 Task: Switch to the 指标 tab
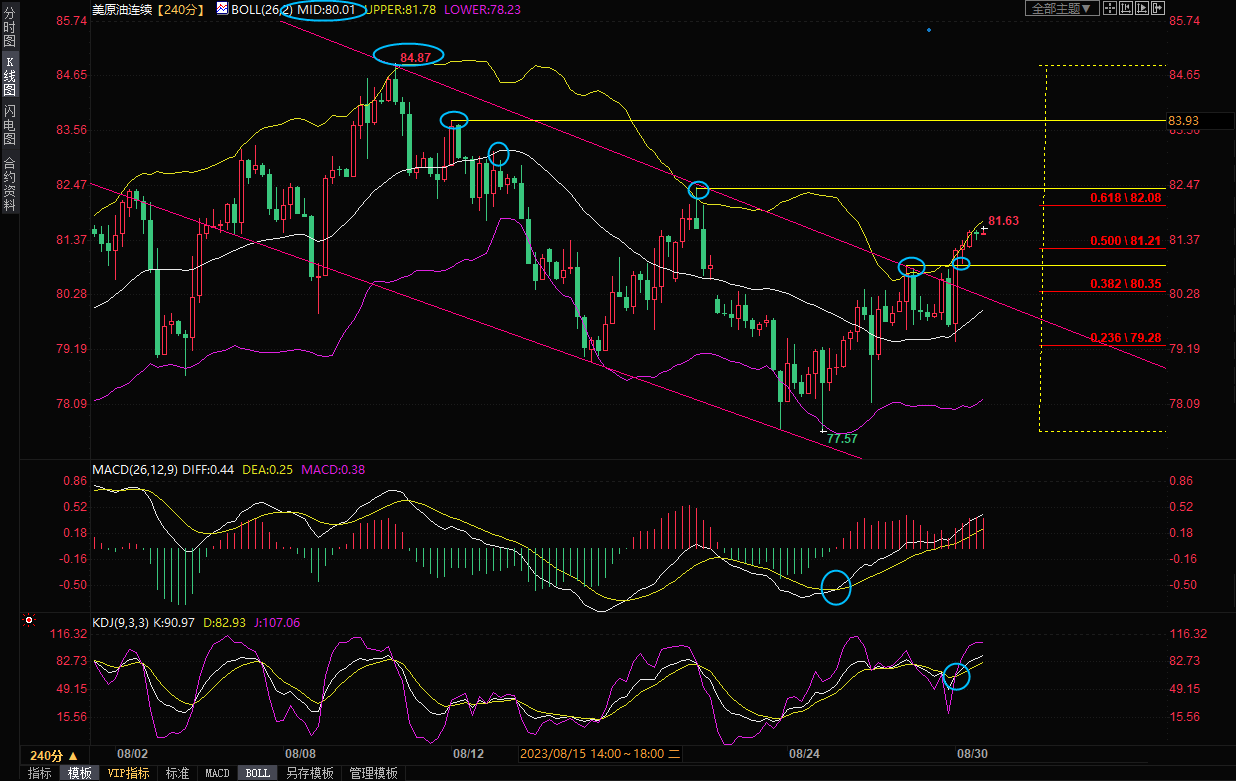[x=40, y=773]
